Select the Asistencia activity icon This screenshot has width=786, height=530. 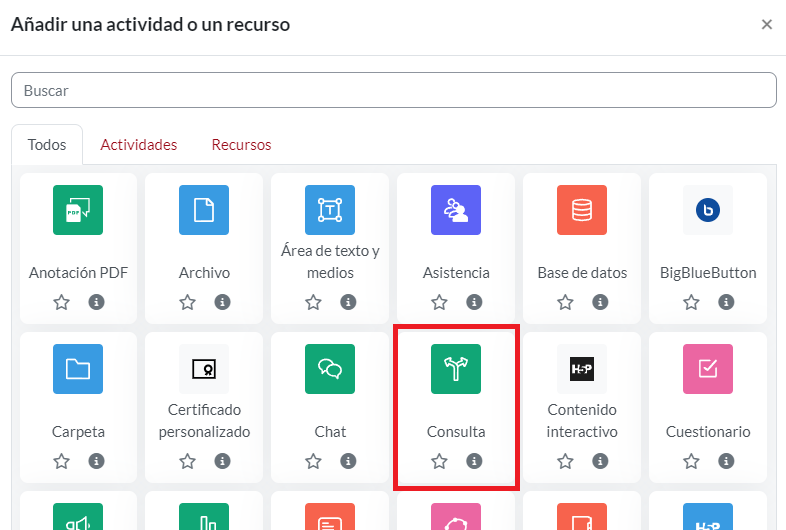[x=456, y=210]
